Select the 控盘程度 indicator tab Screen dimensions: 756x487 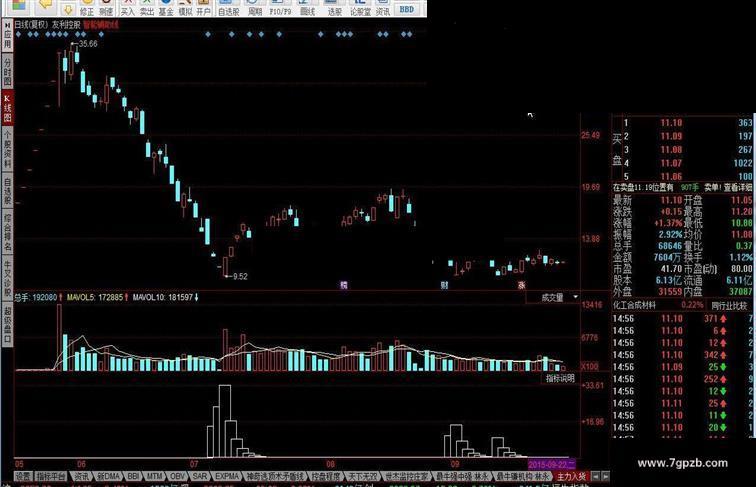(325, 476)
